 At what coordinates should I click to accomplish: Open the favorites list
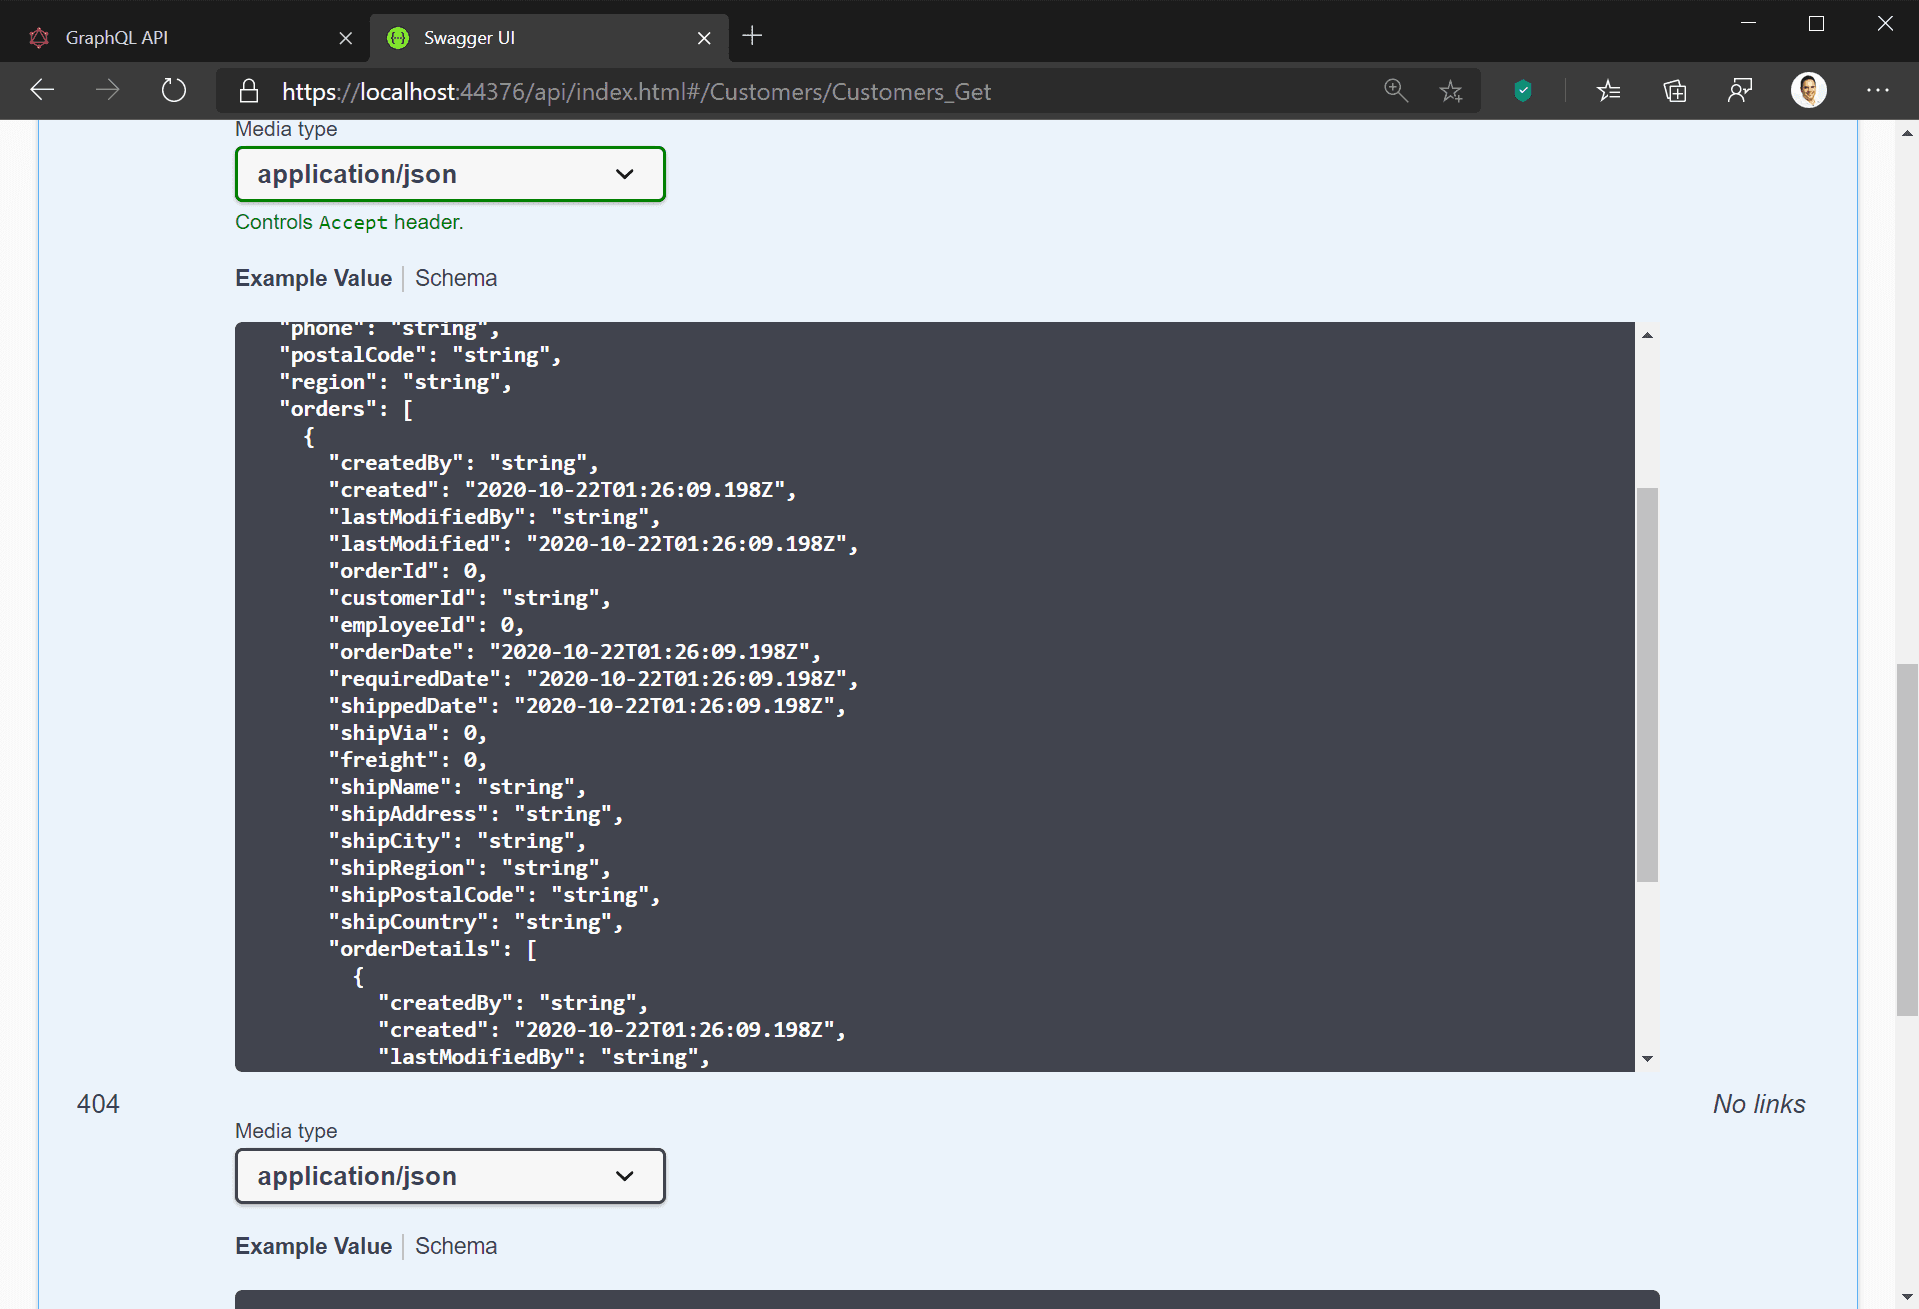pos(1608,91)
